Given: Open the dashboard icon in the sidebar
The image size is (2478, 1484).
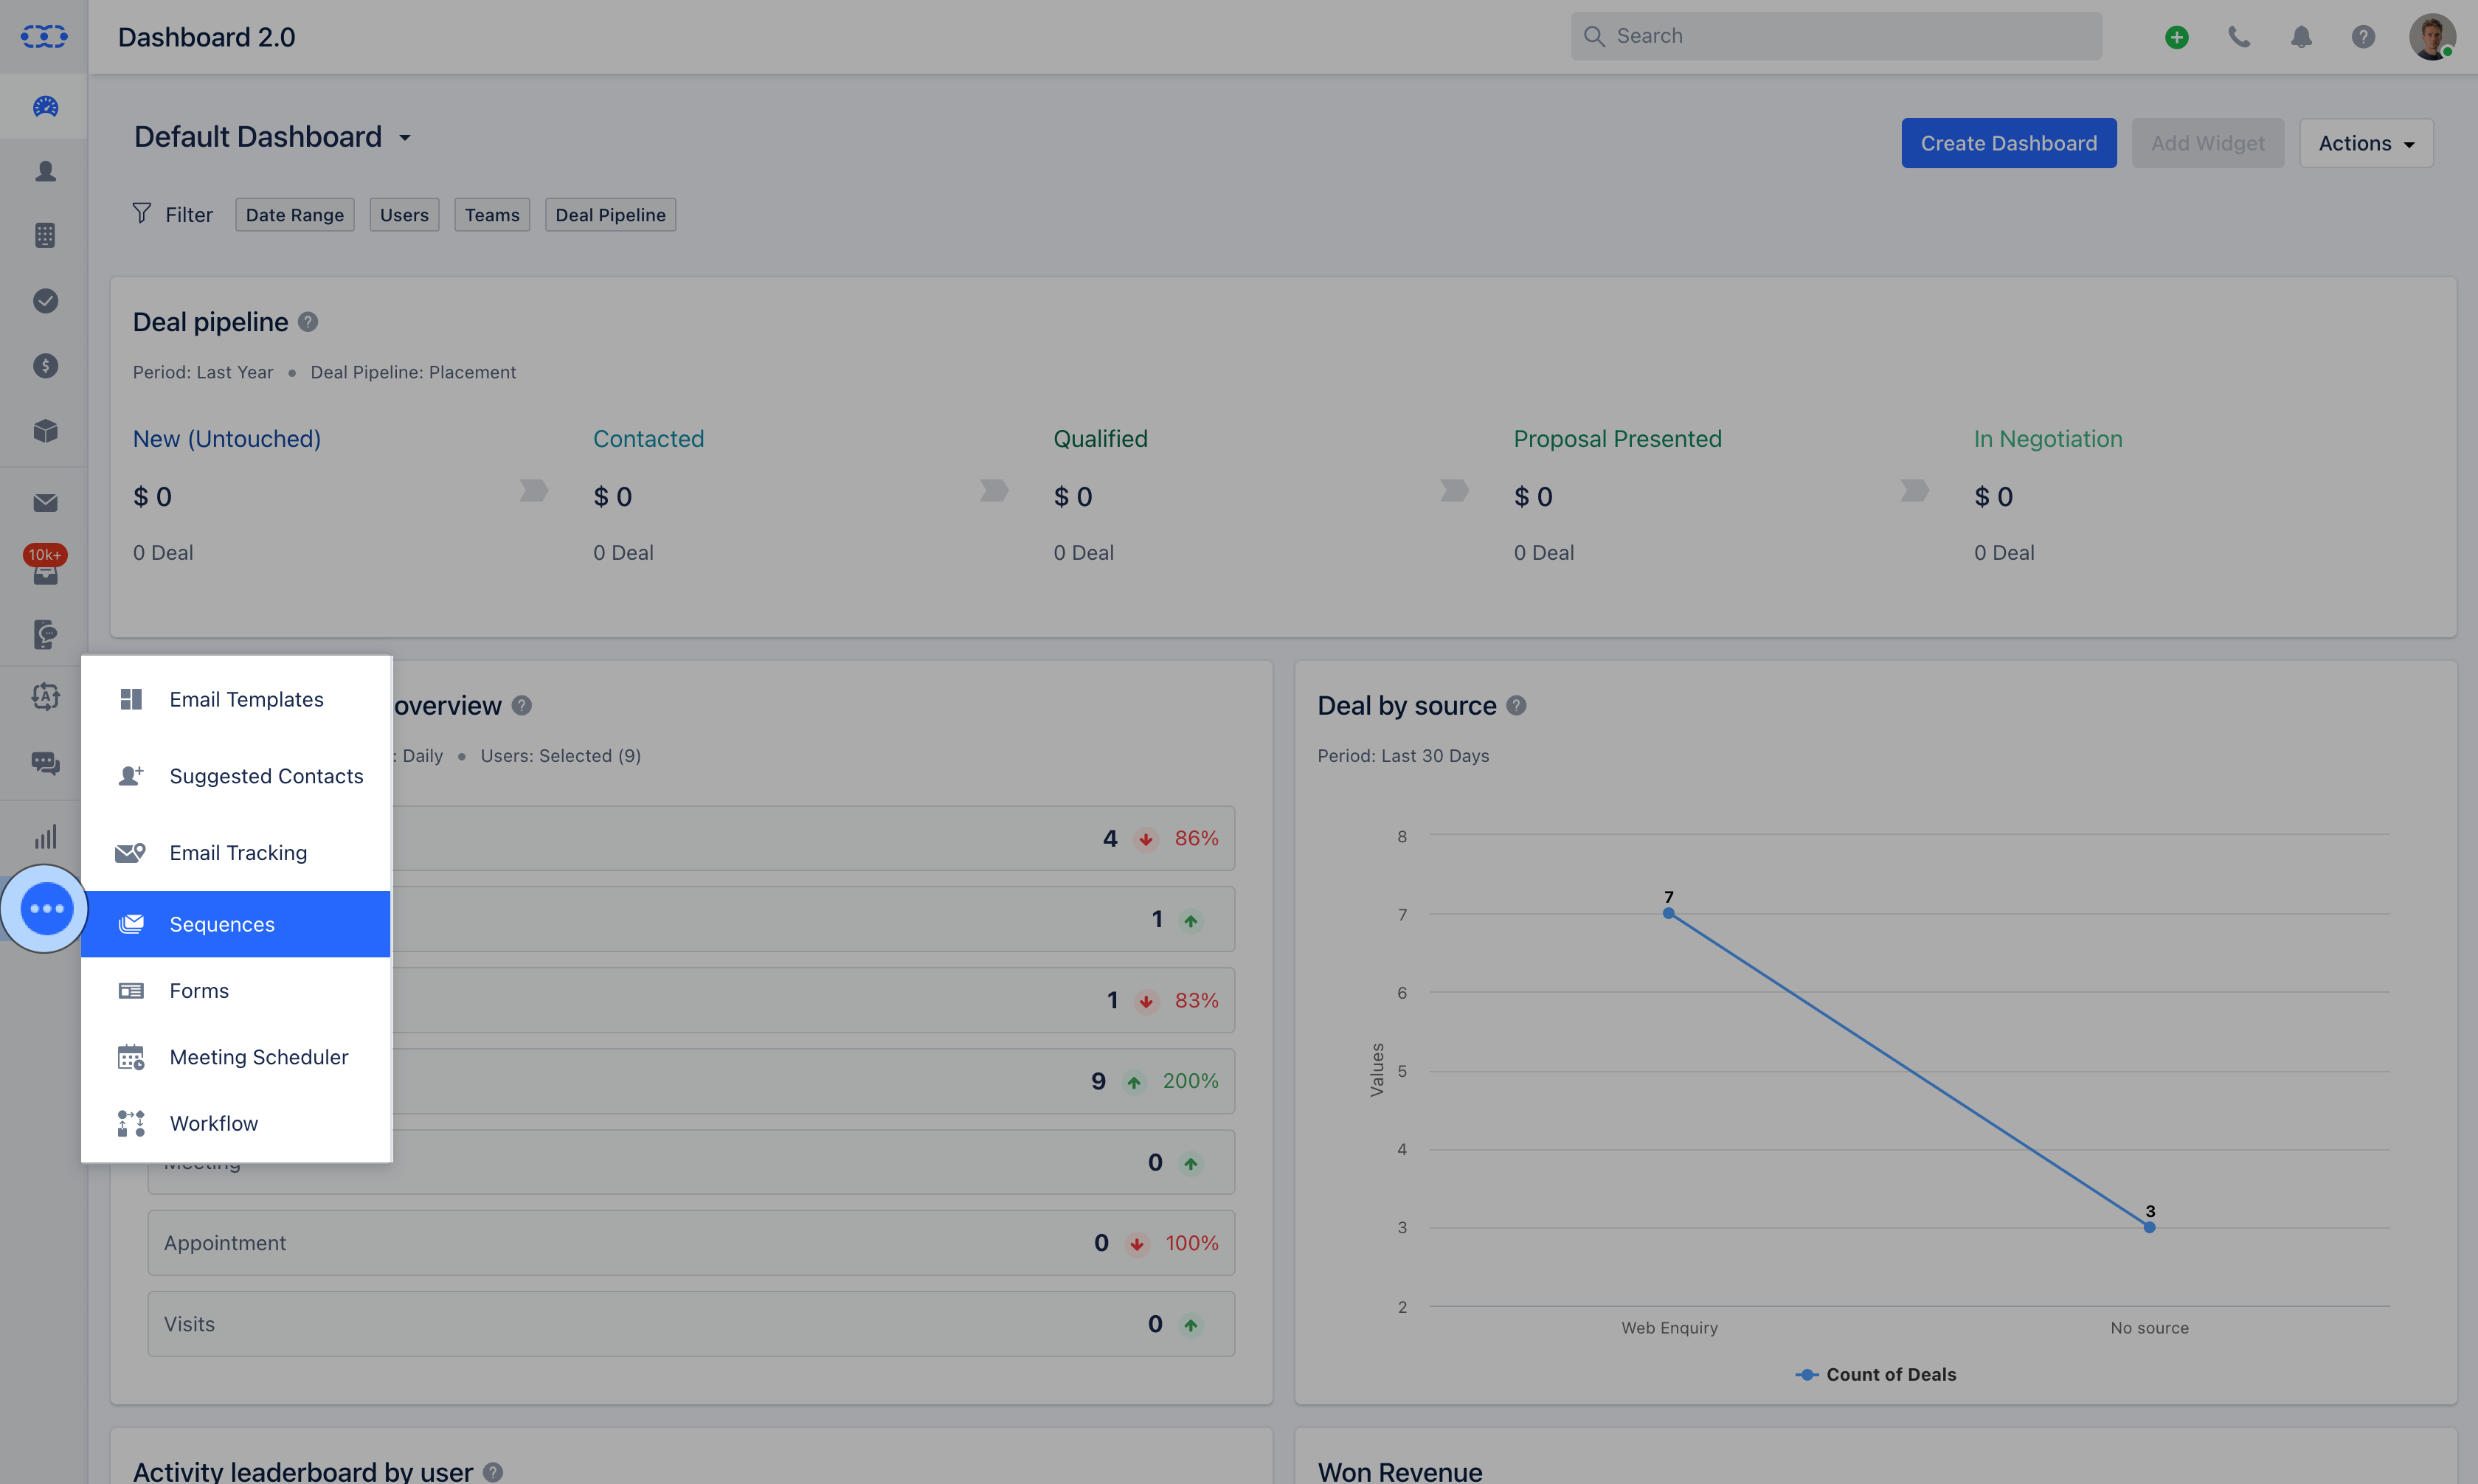Looking at the screenshot, I should pos(45,107).
